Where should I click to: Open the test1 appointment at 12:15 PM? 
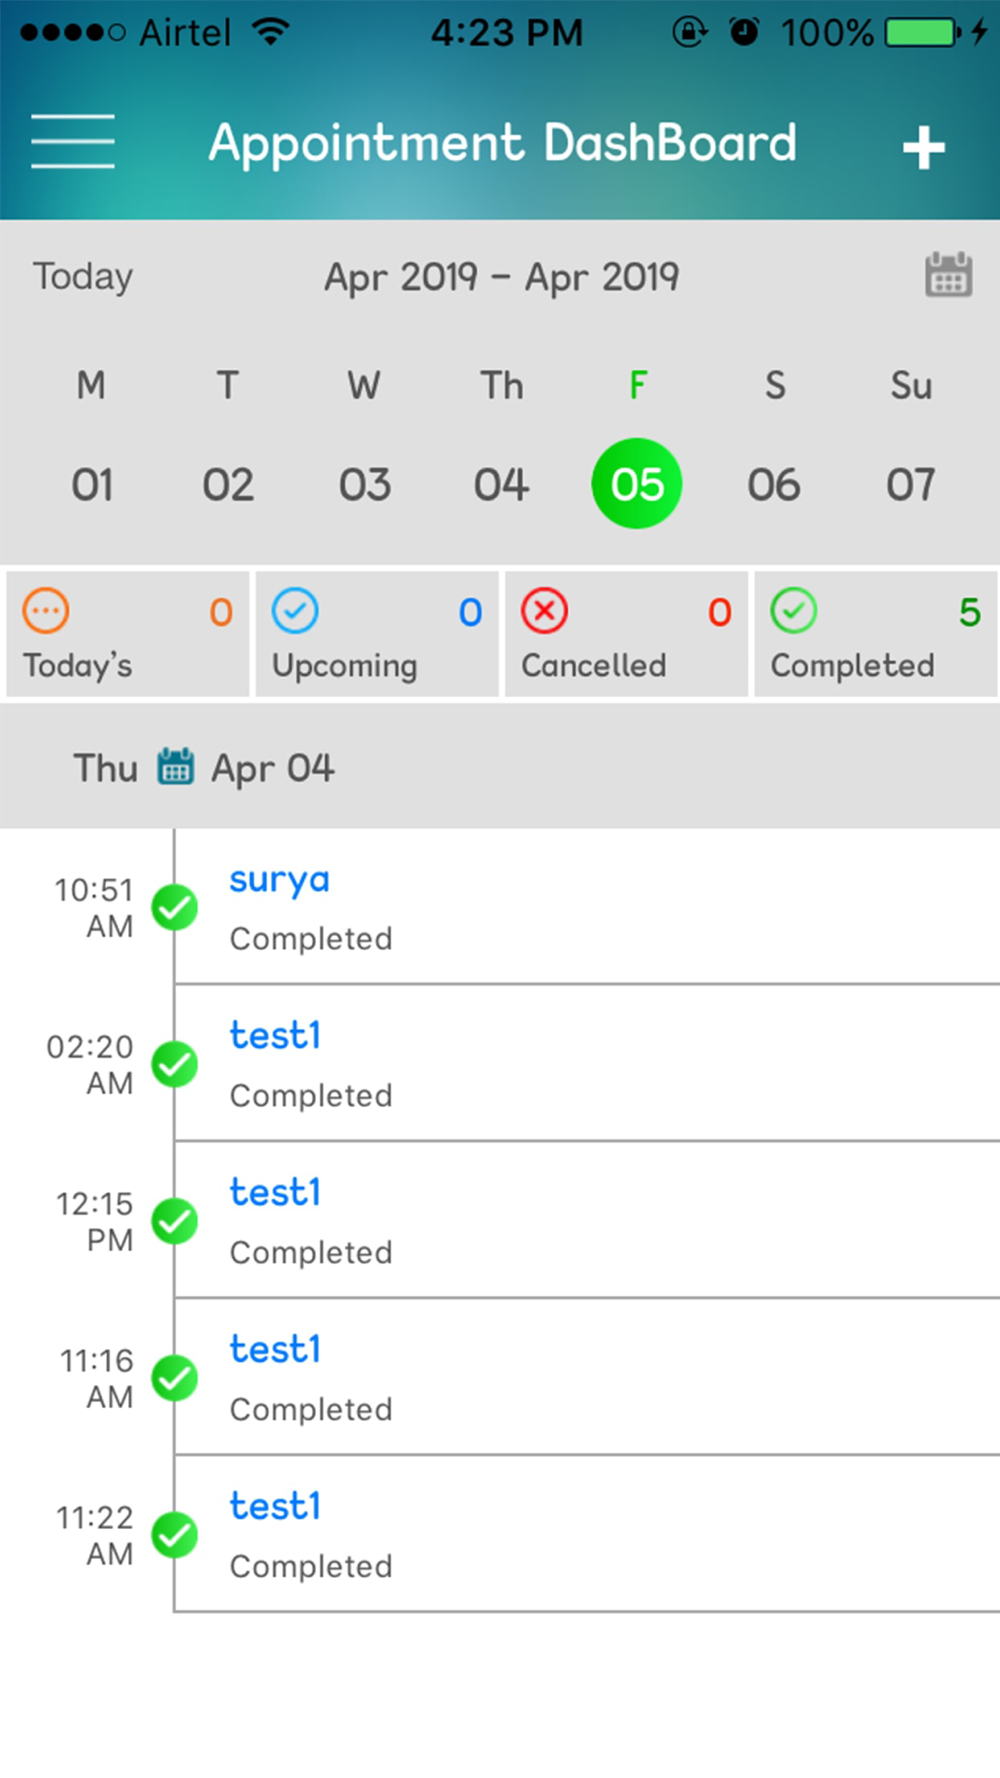point(276,1193)
